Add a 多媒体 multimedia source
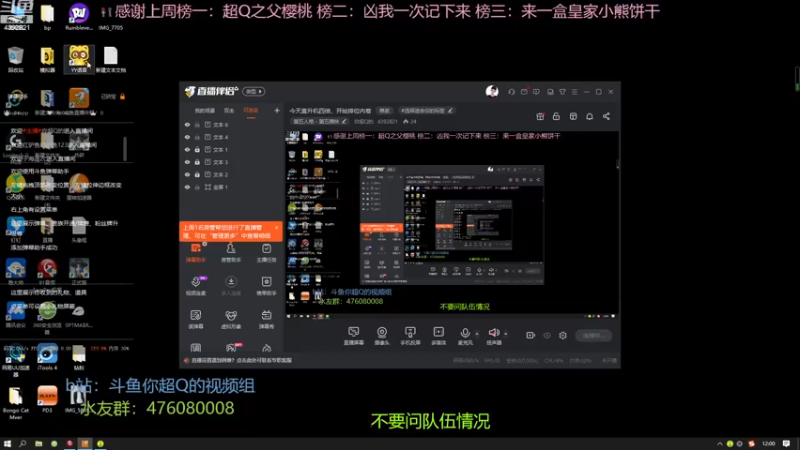Image resolution: width=800 pixels, height=450 pixels. (x=439, y=336)
